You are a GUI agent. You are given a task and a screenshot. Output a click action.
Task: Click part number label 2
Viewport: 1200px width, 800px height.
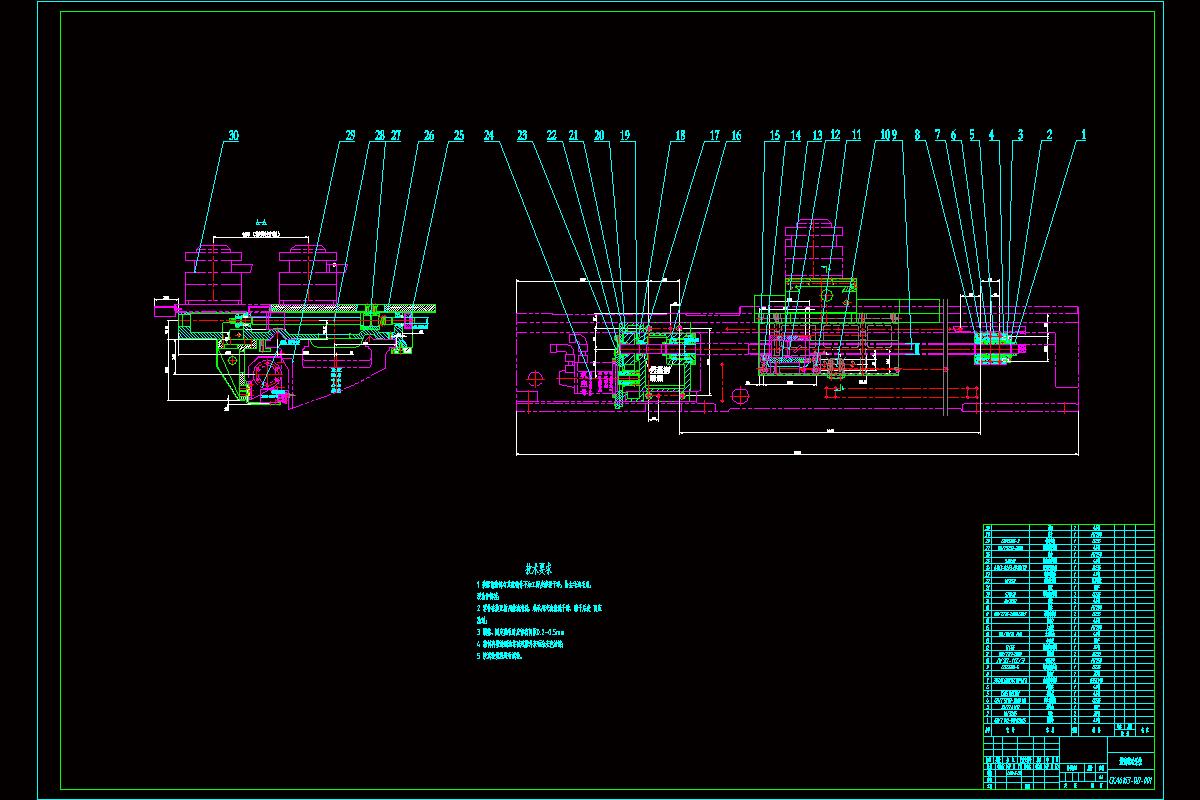point(1049,134)
